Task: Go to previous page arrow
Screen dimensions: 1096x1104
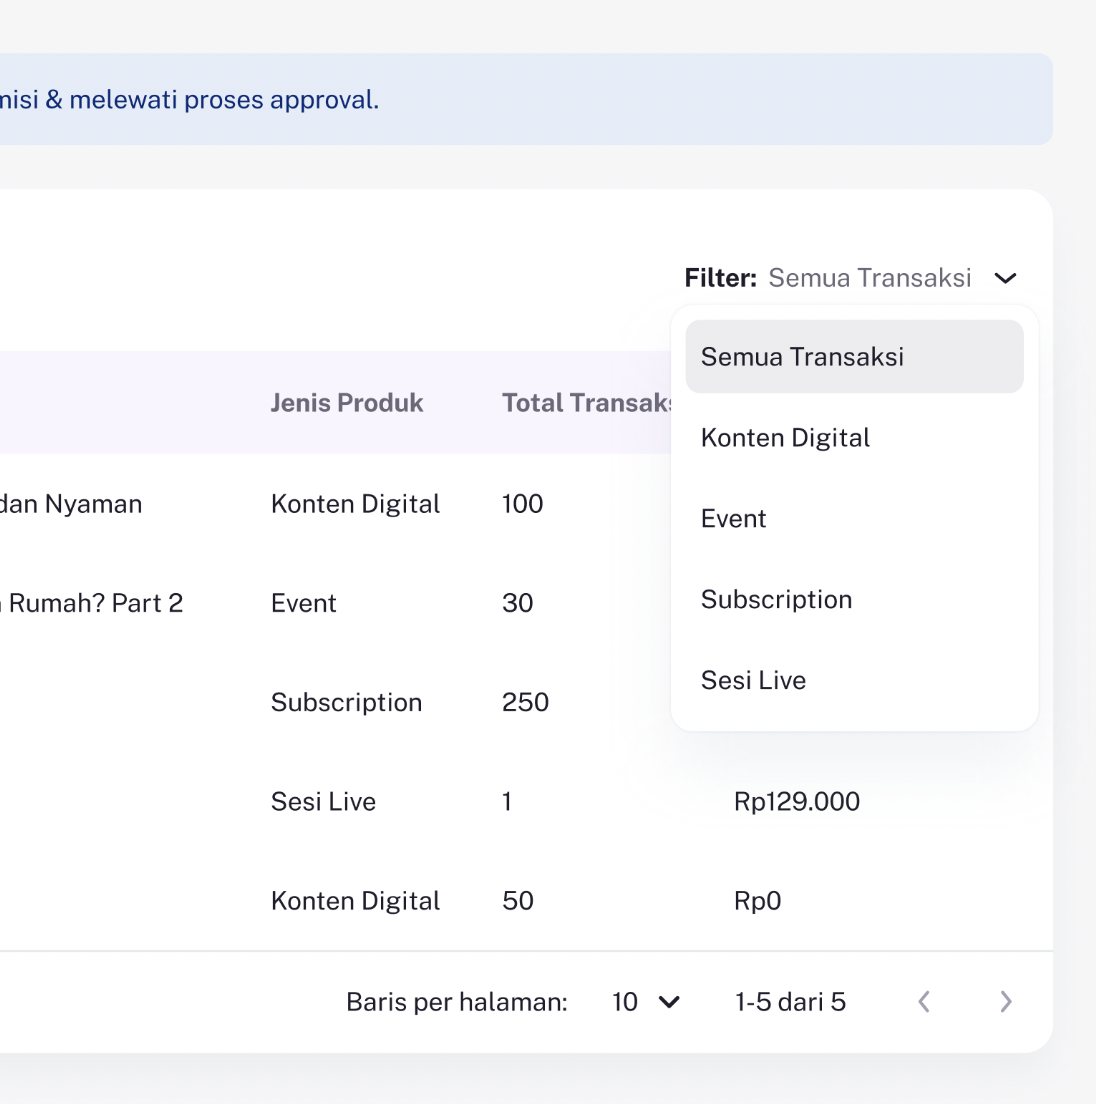Action: (x=924, y=1002)
